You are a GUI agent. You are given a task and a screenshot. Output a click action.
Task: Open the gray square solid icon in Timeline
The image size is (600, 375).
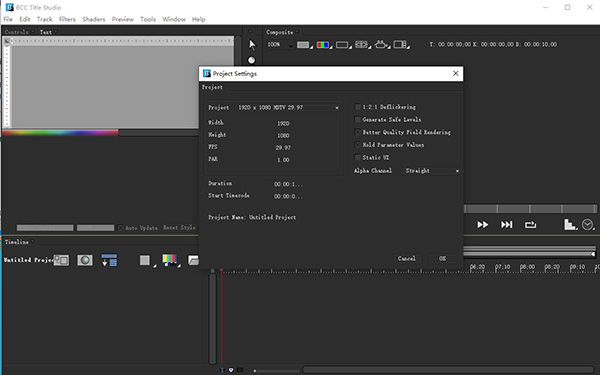(145, 260)
